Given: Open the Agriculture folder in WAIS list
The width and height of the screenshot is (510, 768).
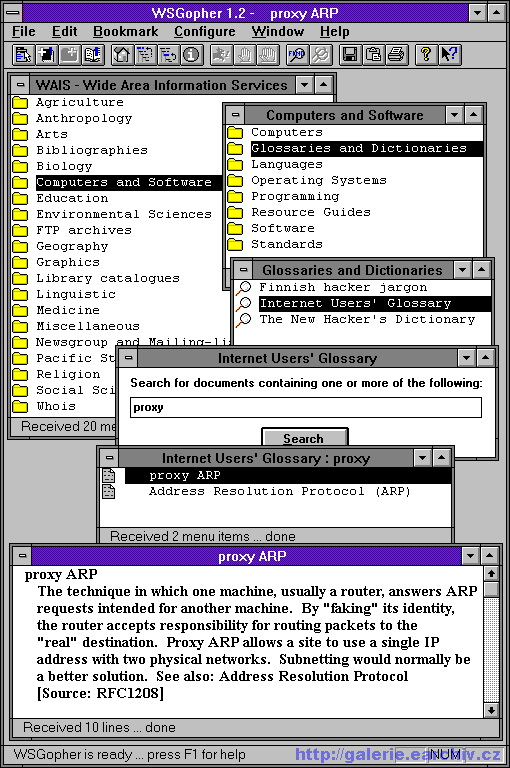Looking at the screenshot, I should [79, 102].
